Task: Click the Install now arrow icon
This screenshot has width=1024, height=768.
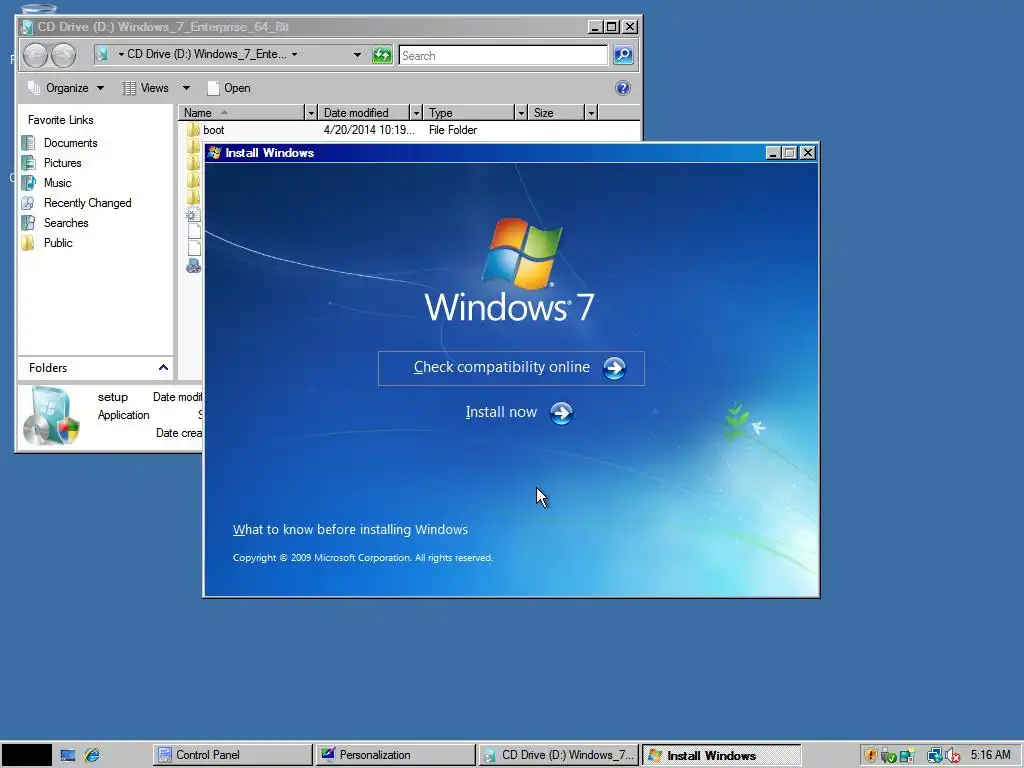Action: point(562,413)
